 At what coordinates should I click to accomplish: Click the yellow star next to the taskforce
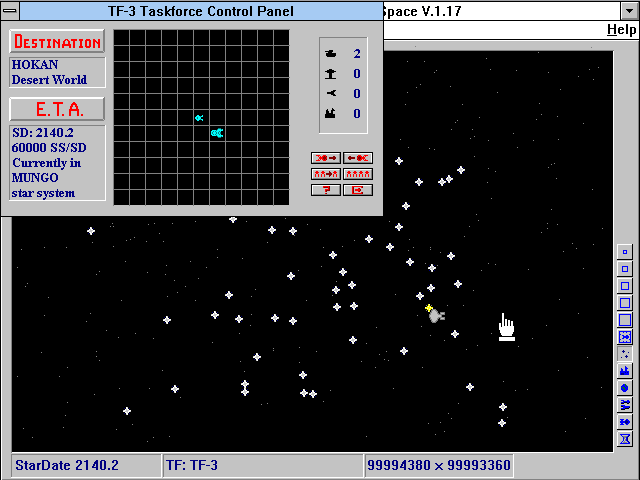click(x=429, y=308)
